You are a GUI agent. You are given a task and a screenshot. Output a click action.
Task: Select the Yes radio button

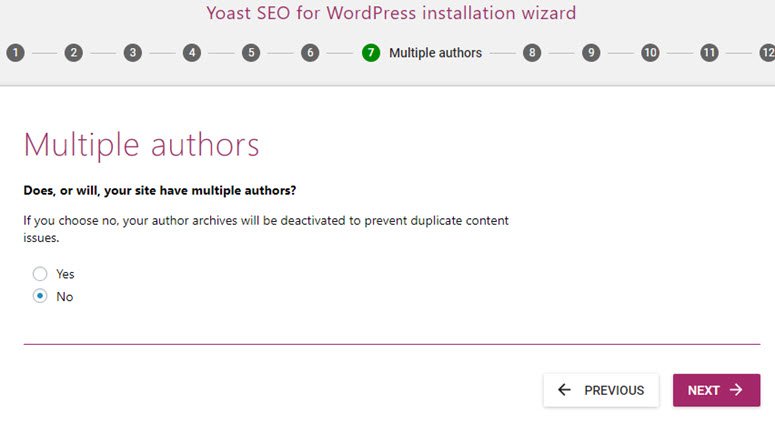coord(40,274)
